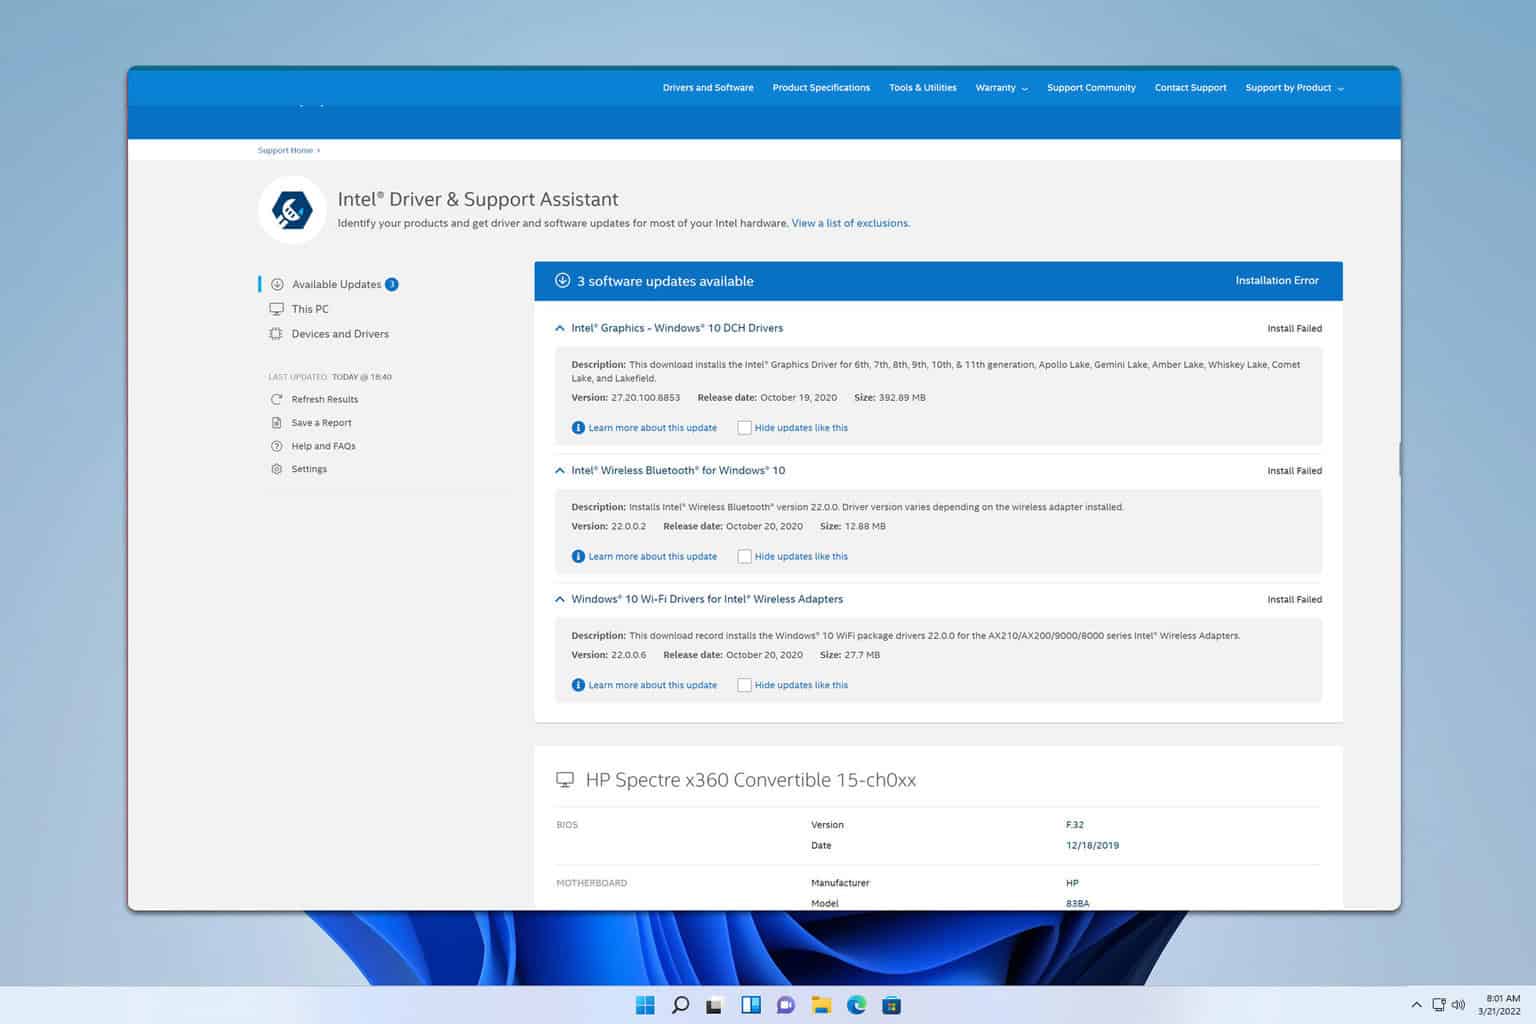
Task: Click Learn more about this update for Bluetooth
Action: point(652,556)
